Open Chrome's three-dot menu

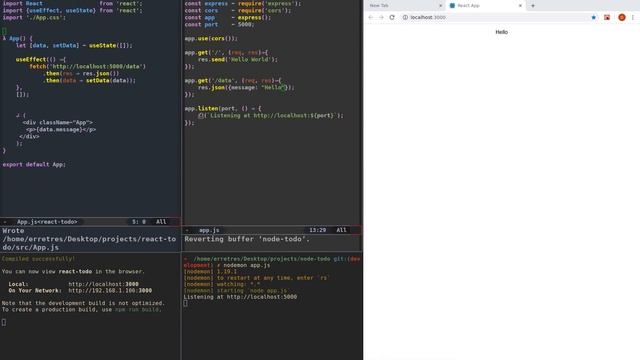coord(633,17)
